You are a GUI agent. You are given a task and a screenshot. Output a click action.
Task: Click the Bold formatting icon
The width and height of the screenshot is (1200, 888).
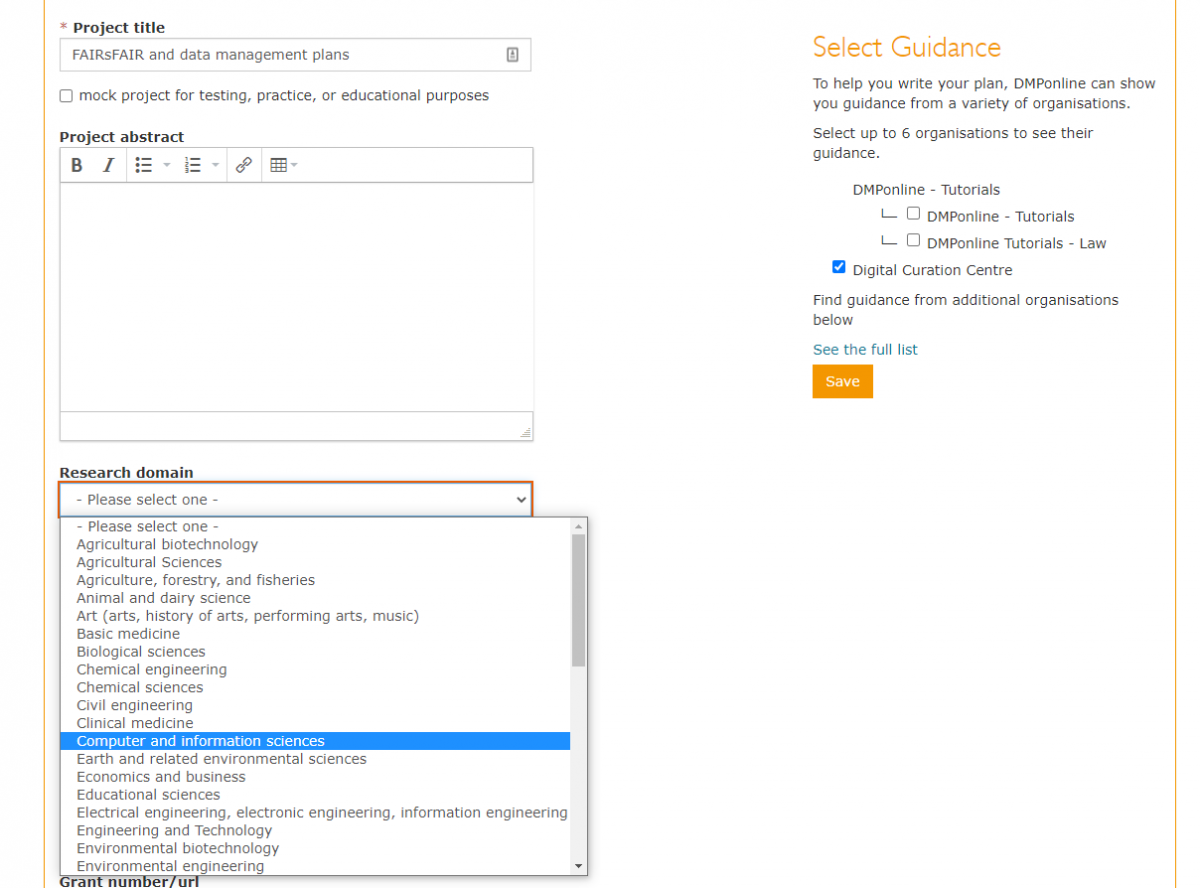[x=77, y=166]
